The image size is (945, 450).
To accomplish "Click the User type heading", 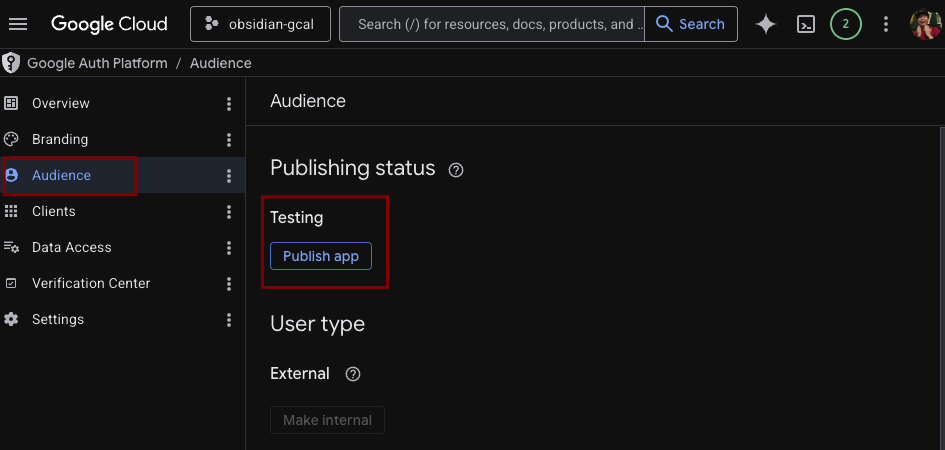I will click(317, 324).
